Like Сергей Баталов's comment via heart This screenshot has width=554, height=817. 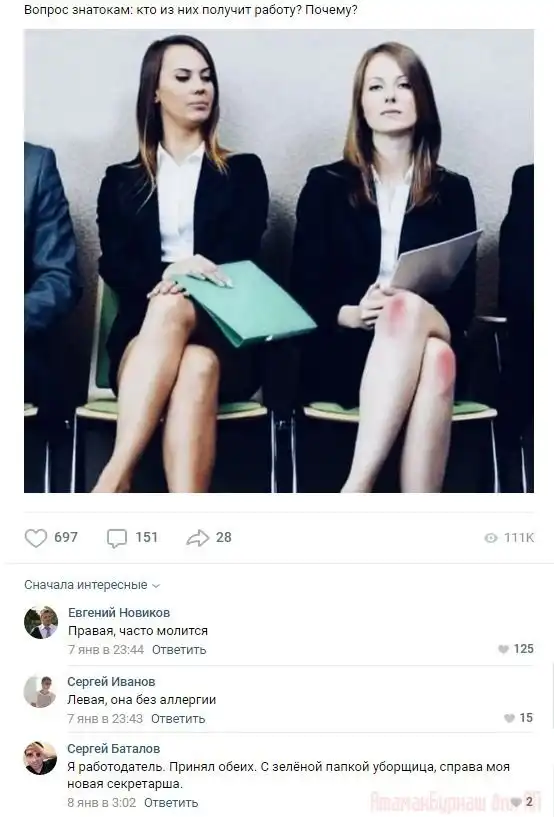tap(516, 801)
